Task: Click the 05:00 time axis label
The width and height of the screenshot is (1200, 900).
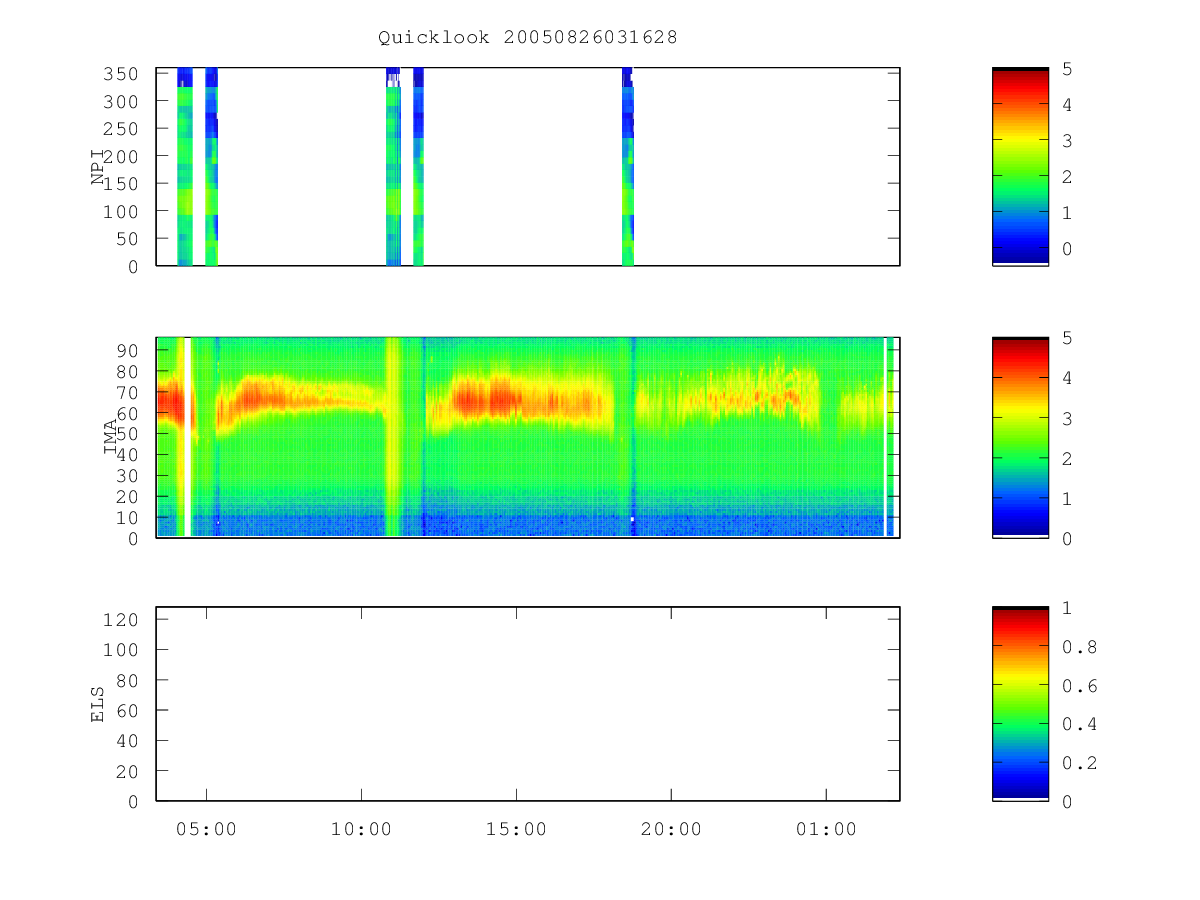Action: pyautogui.click(x=207, y=829)
